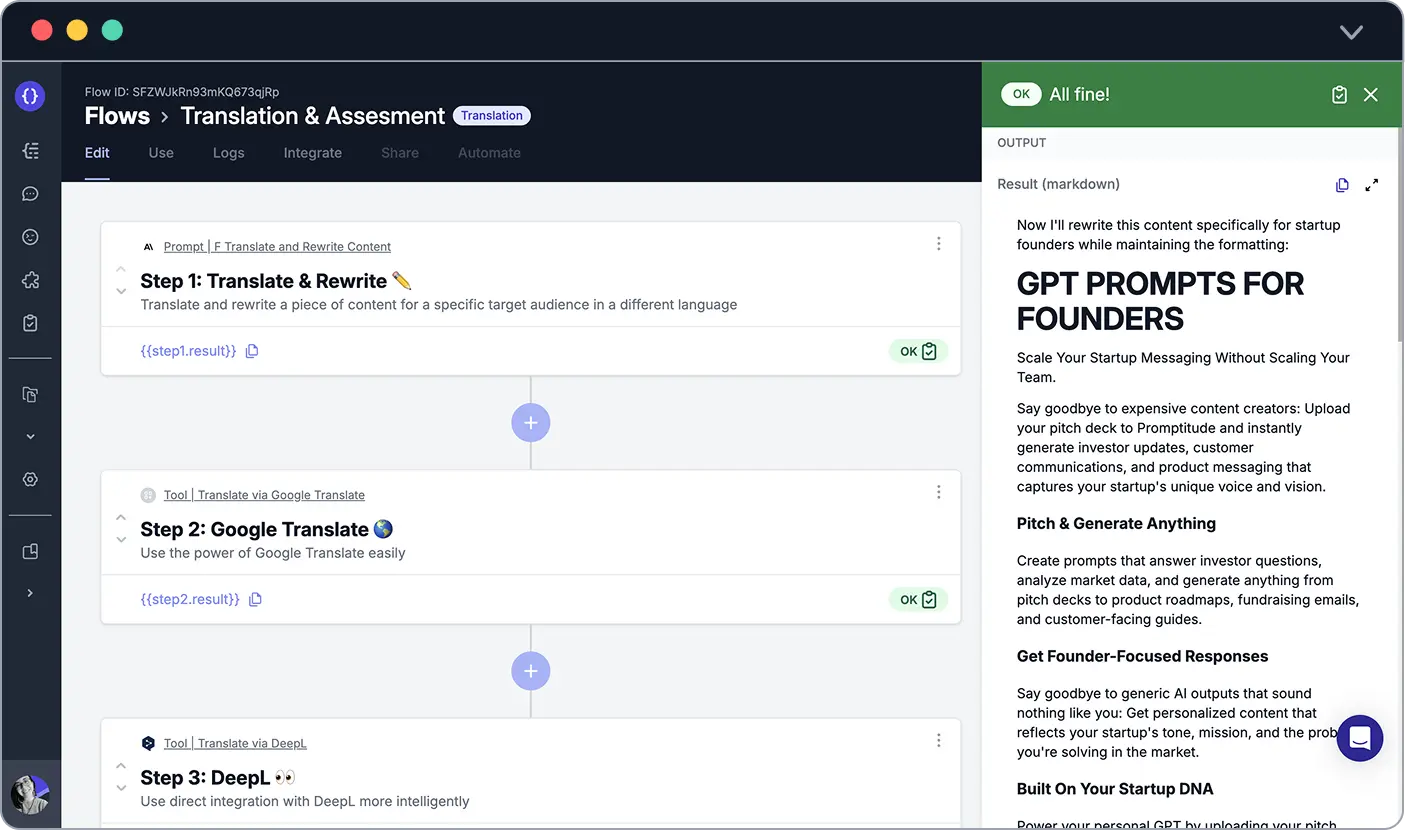Image resolution: width=1405 pixels, height=830 pixels.
Task: Open the documents content icon in sidebar
Action: click(30, 394)
